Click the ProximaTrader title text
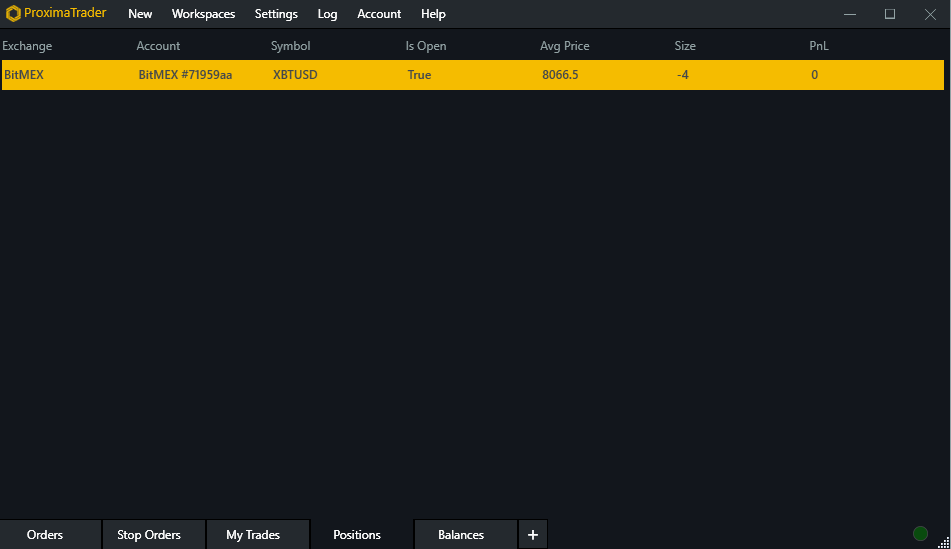 pyautogui.click(x=65, y=13)
